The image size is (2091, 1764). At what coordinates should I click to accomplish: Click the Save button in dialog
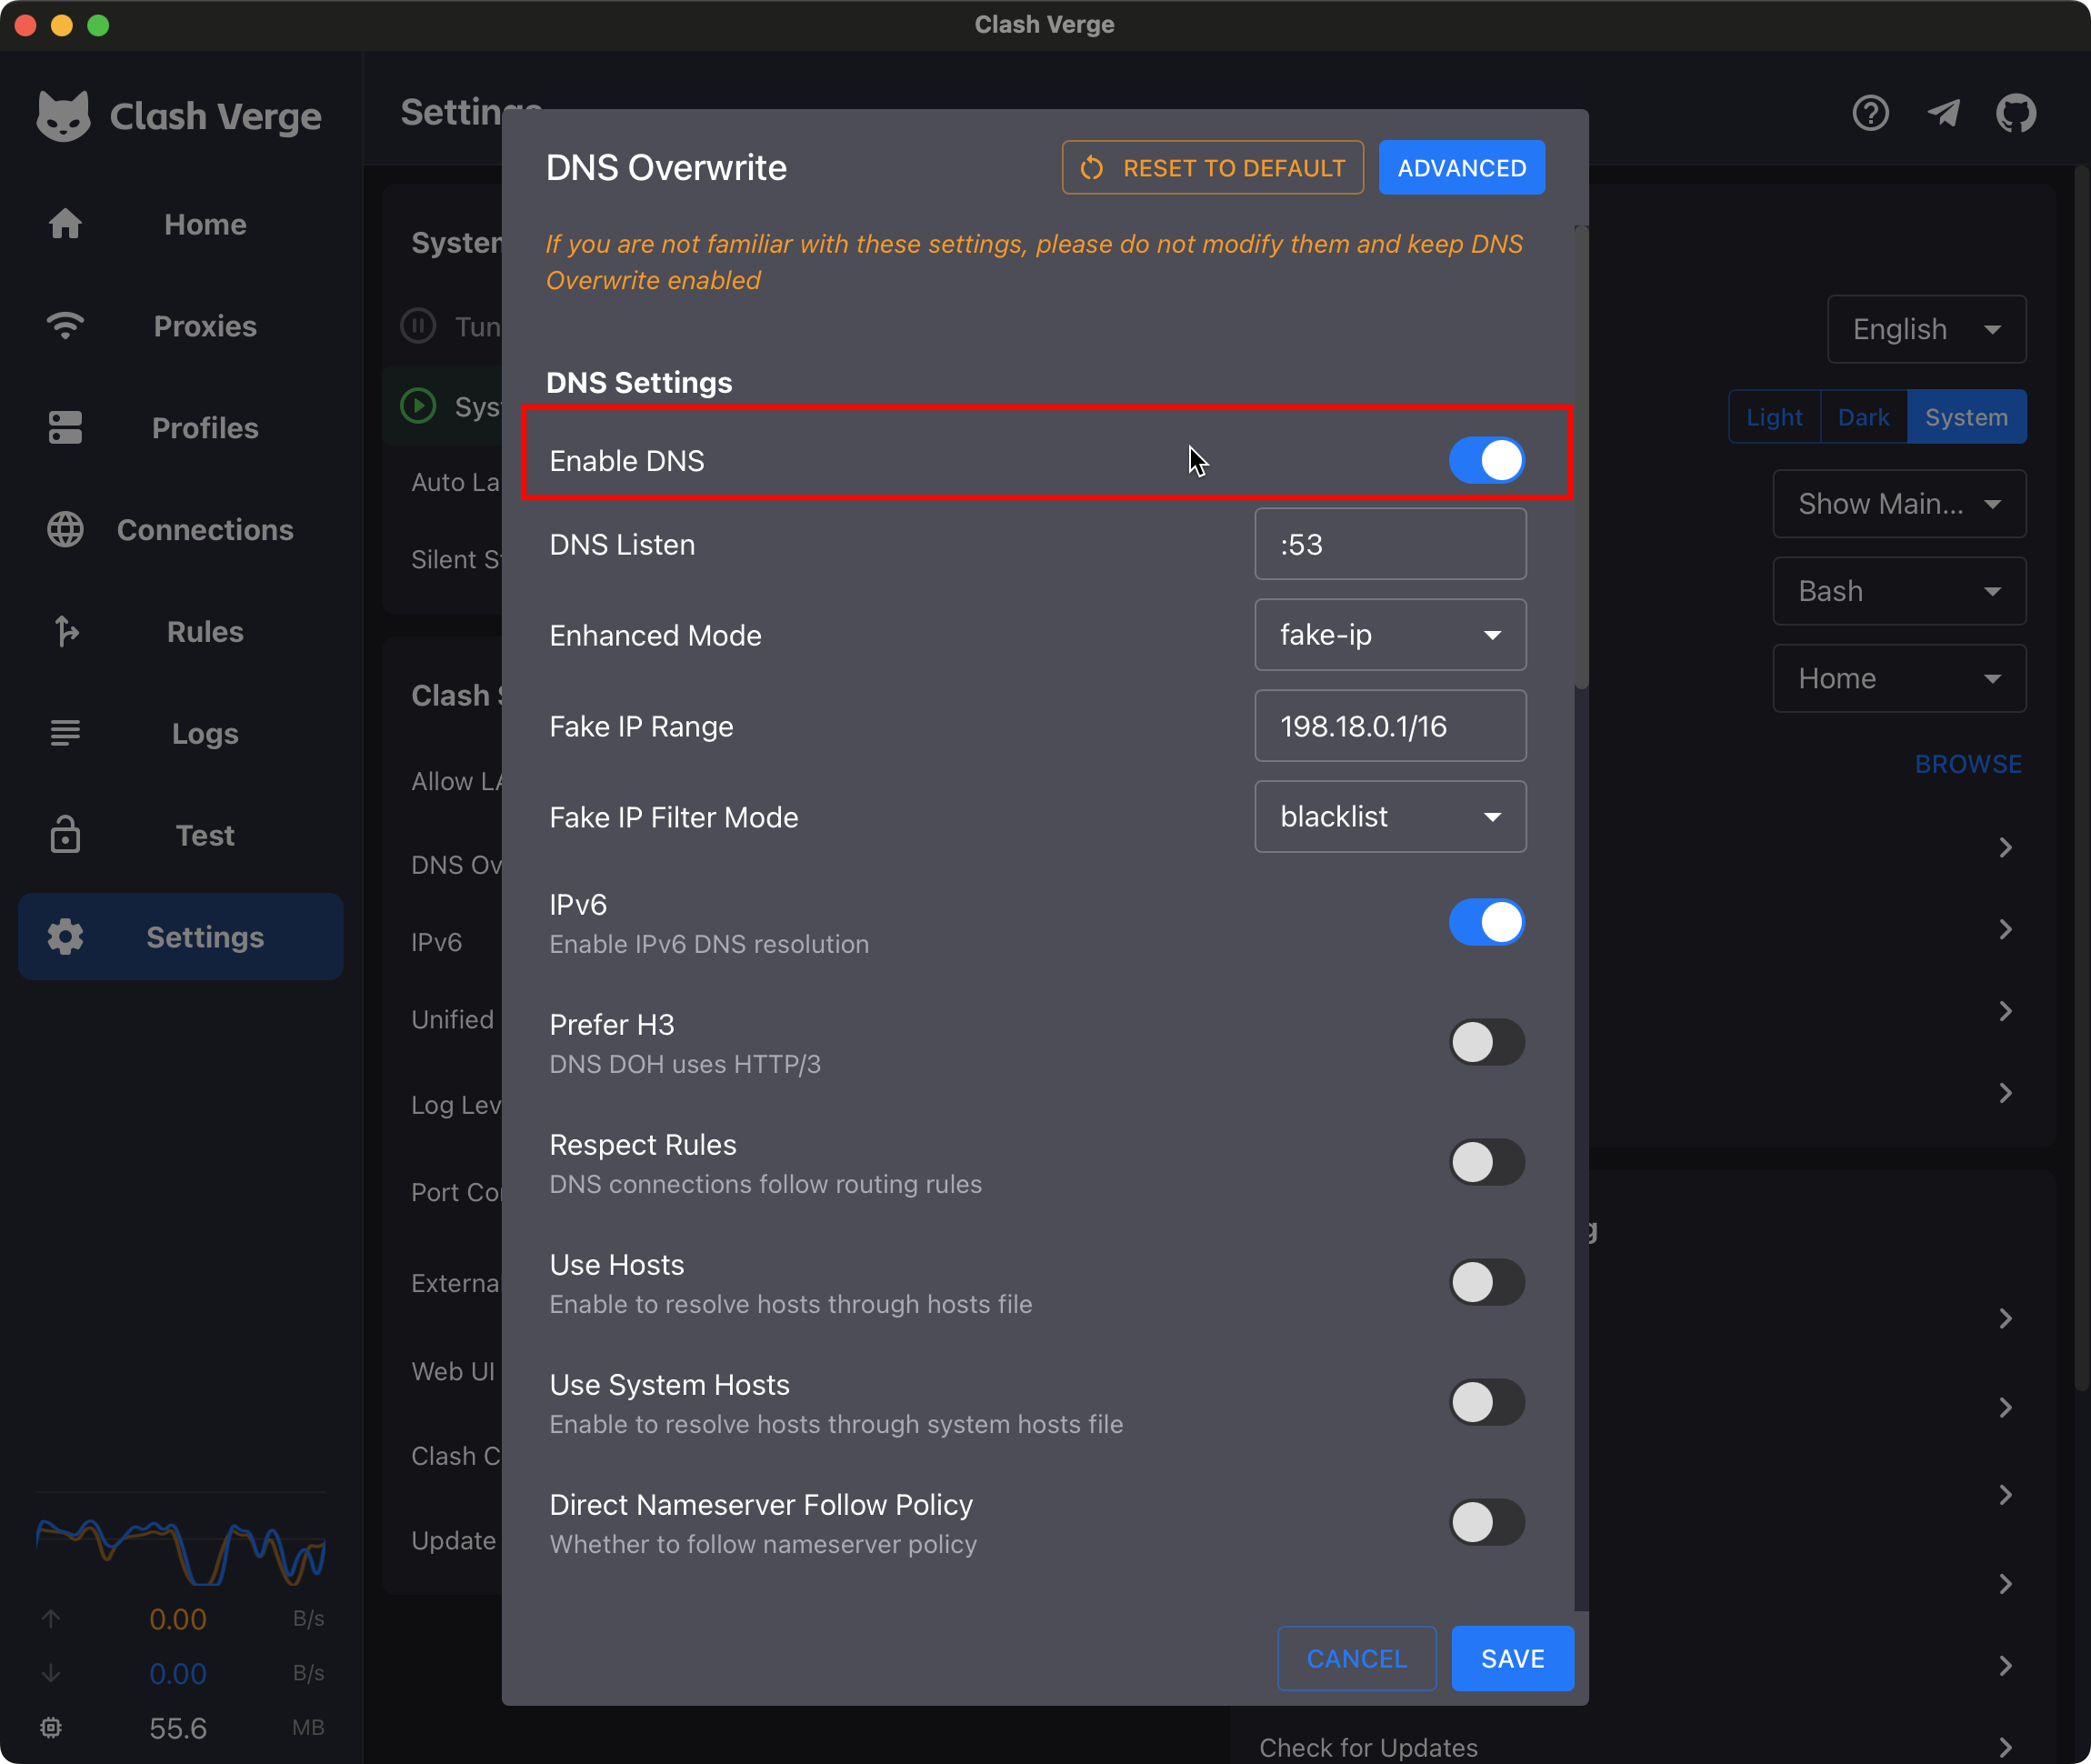pos(1511,1659)
